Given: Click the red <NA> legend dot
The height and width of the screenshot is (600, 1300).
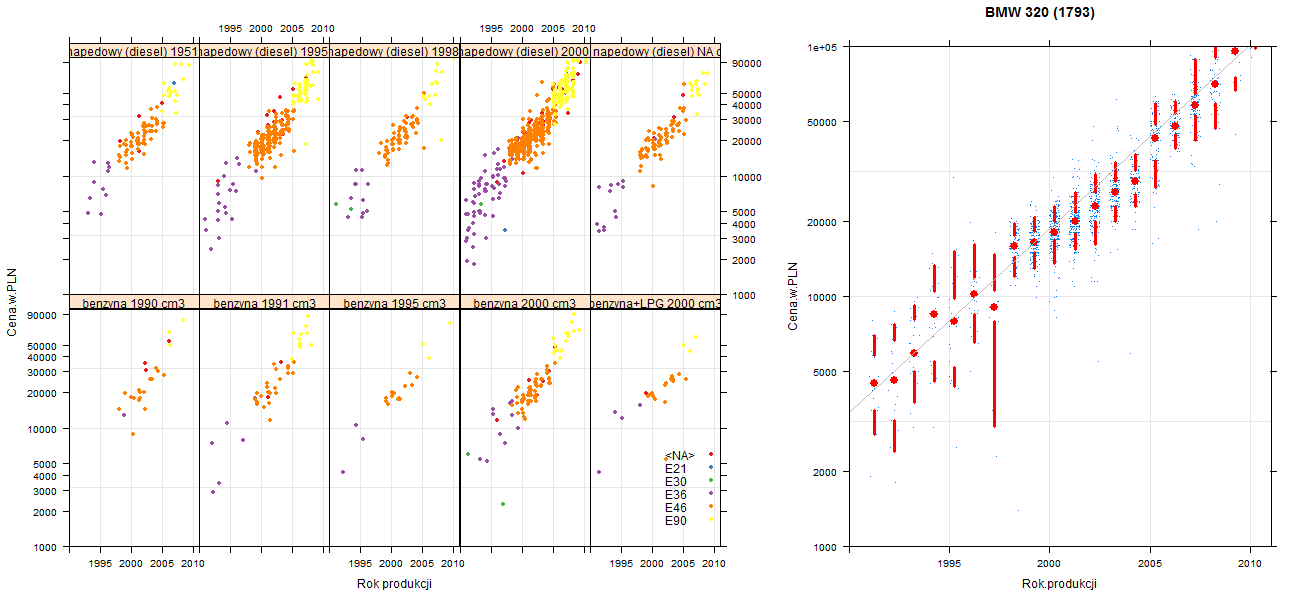Looking at the screenshot, I should [x=710, y=455].
